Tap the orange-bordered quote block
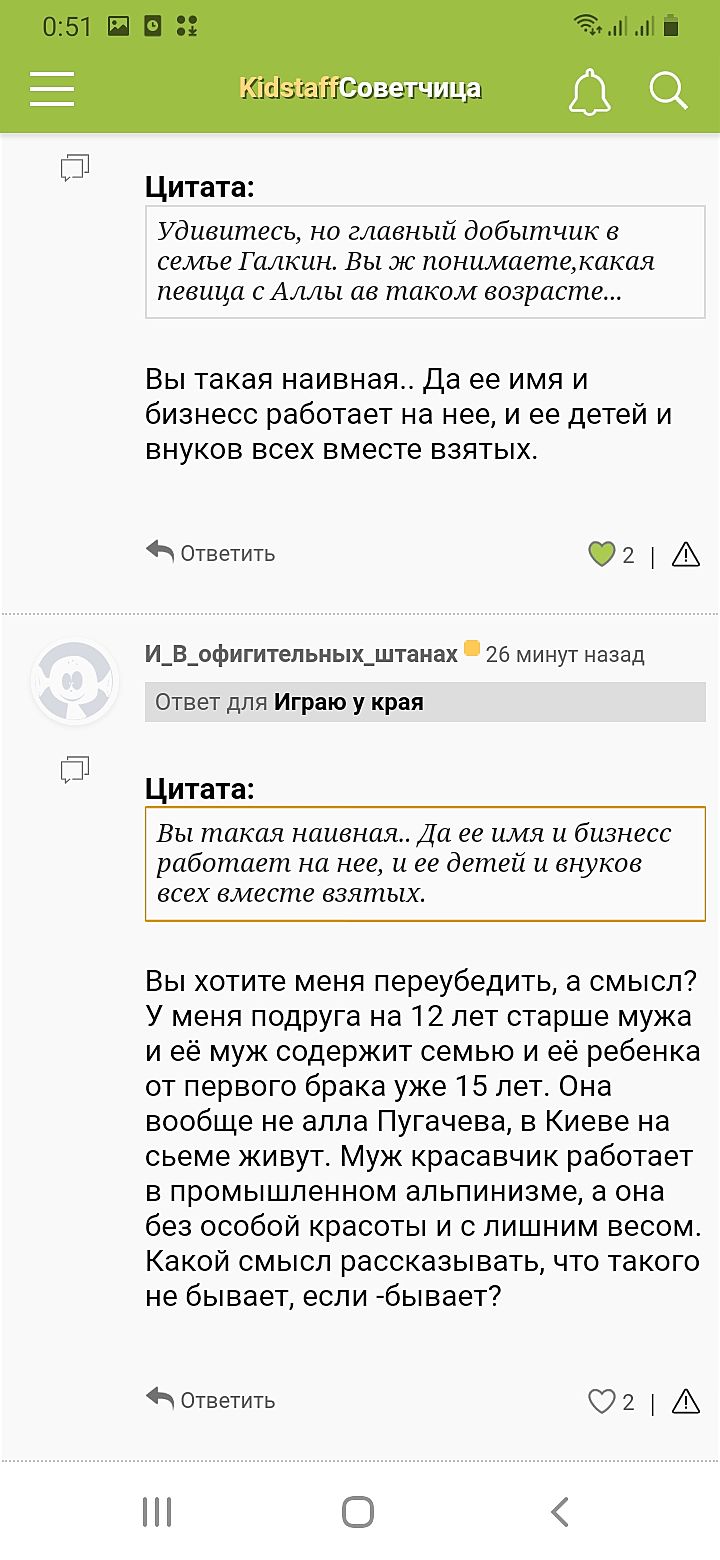The width and height of the screenshot is (720, 1560). pyautogui.click(x=425, y=863)
